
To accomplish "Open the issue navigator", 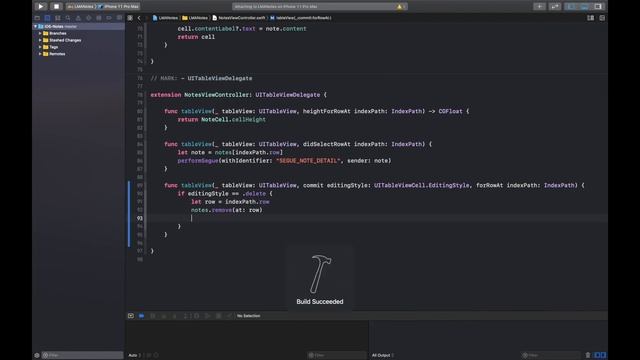I will (78, 18).
